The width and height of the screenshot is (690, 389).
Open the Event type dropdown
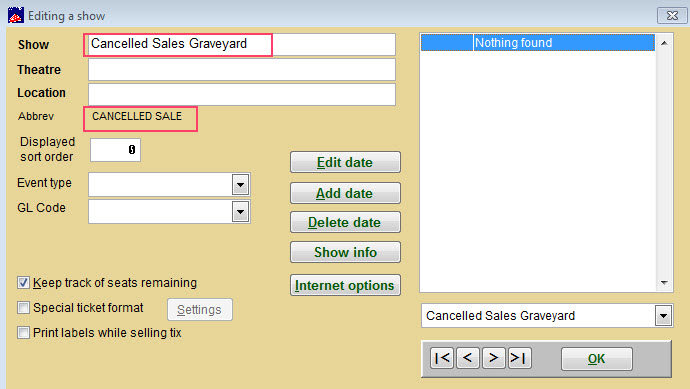240,184
